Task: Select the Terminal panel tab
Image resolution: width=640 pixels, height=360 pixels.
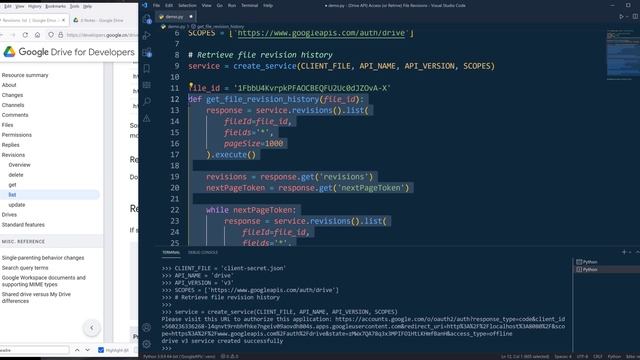Action: [x=171, y=252]
